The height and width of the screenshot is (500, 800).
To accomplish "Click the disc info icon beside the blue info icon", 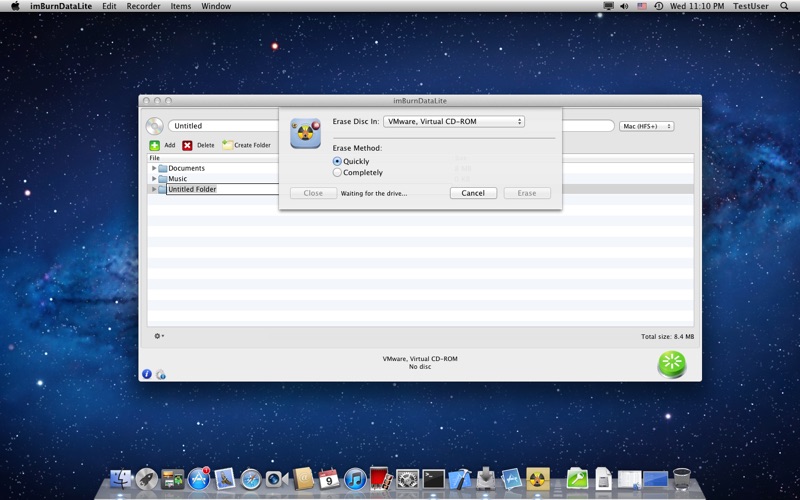I will coord(161,374).
